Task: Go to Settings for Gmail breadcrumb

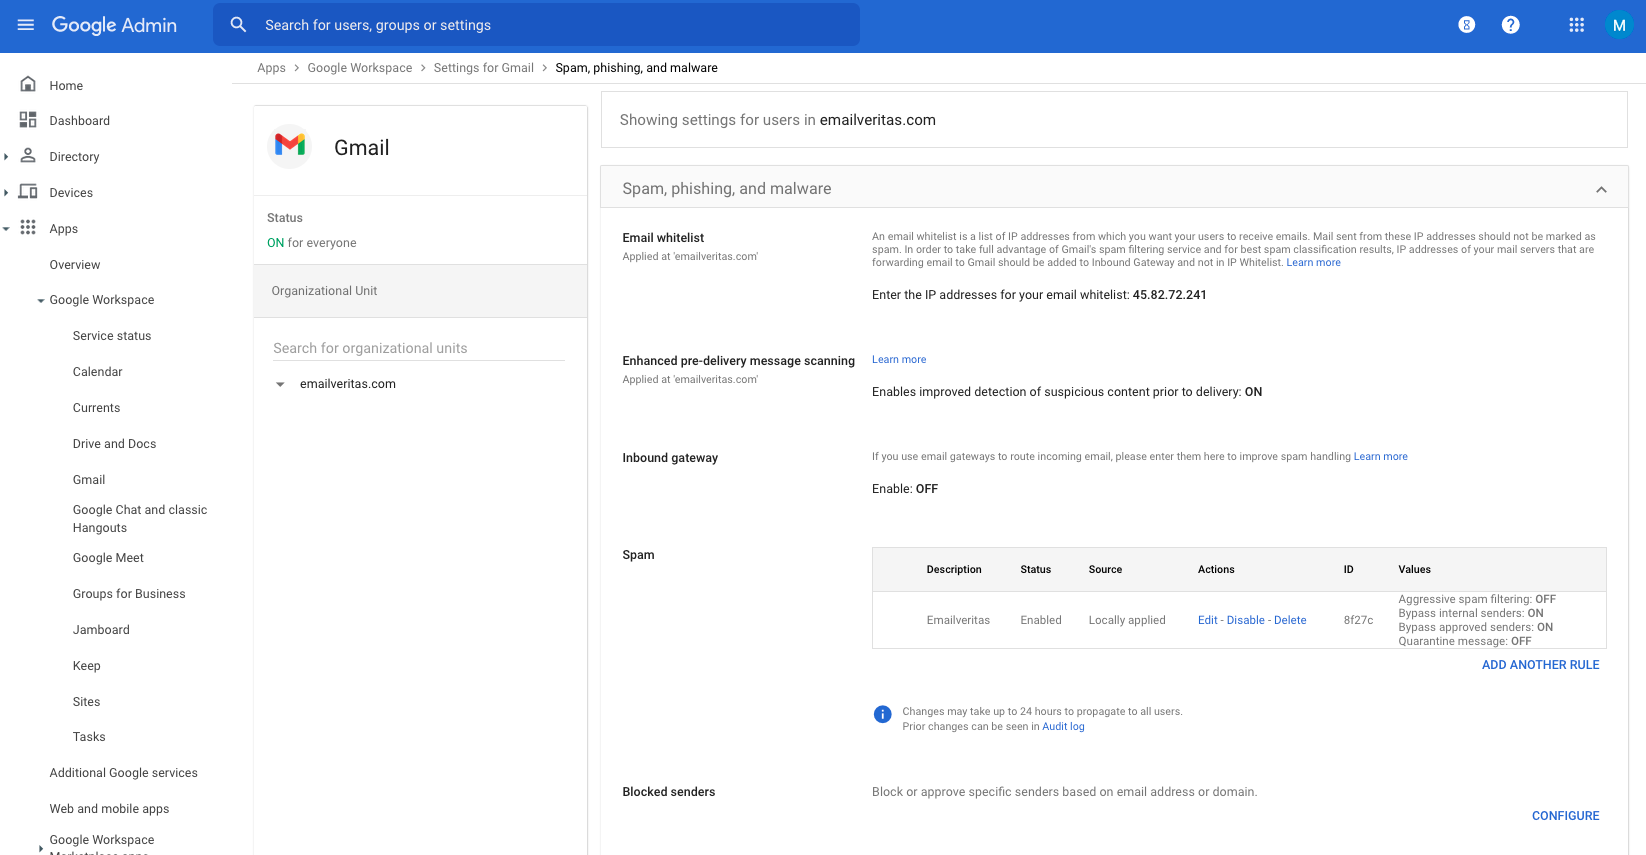Action: [x=484, y=68]
